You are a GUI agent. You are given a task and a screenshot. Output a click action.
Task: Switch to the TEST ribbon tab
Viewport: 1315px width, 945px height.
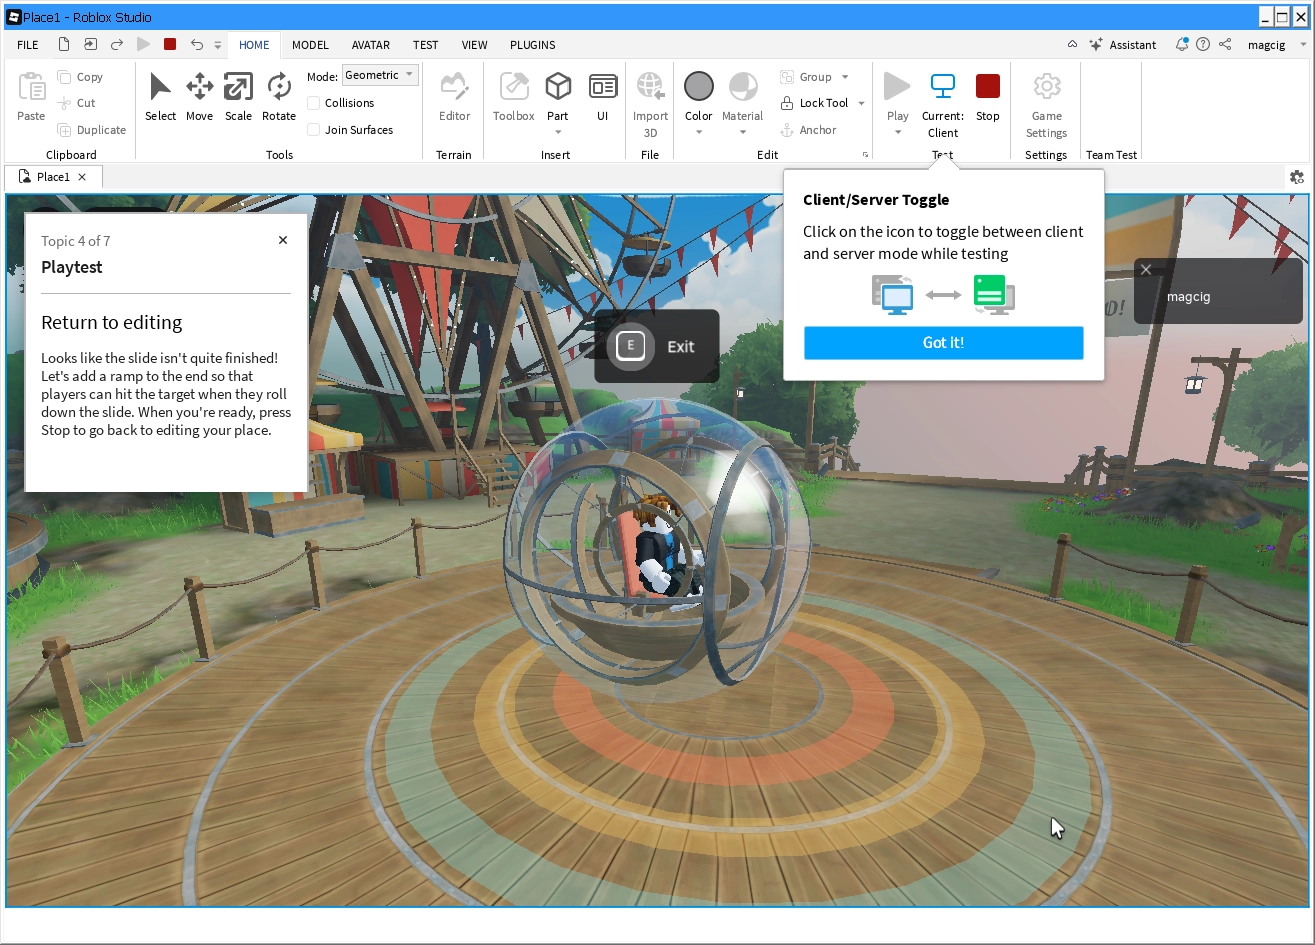(426, 45)
